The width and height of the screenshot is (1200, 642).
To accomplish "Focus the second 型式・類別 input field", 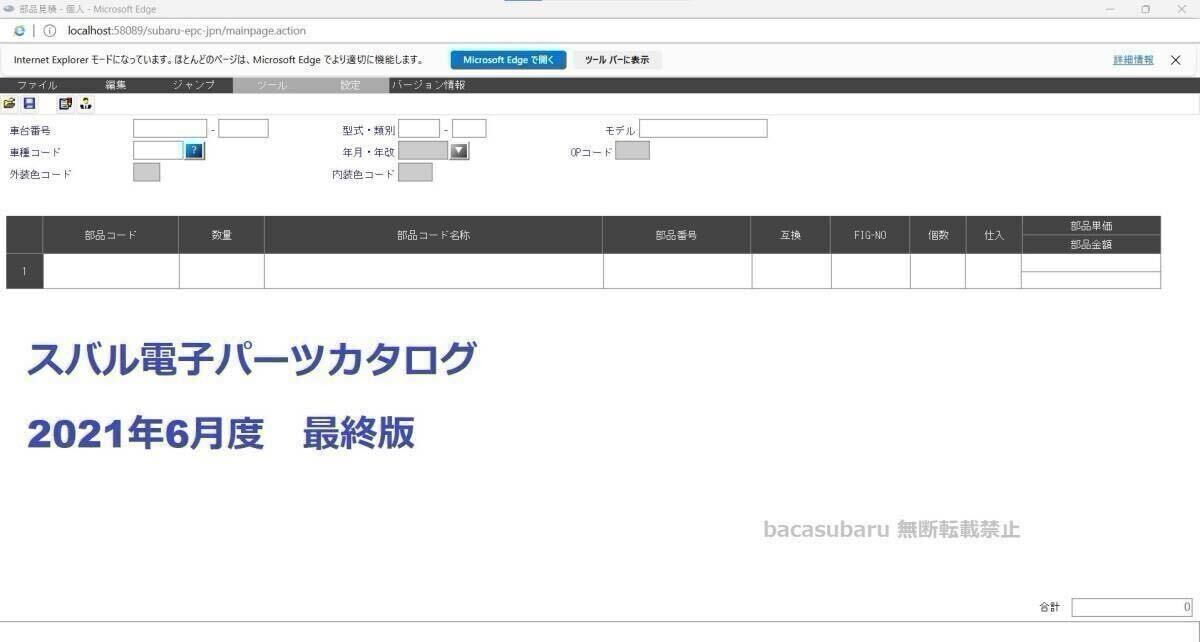I will (x=469, y=128).
